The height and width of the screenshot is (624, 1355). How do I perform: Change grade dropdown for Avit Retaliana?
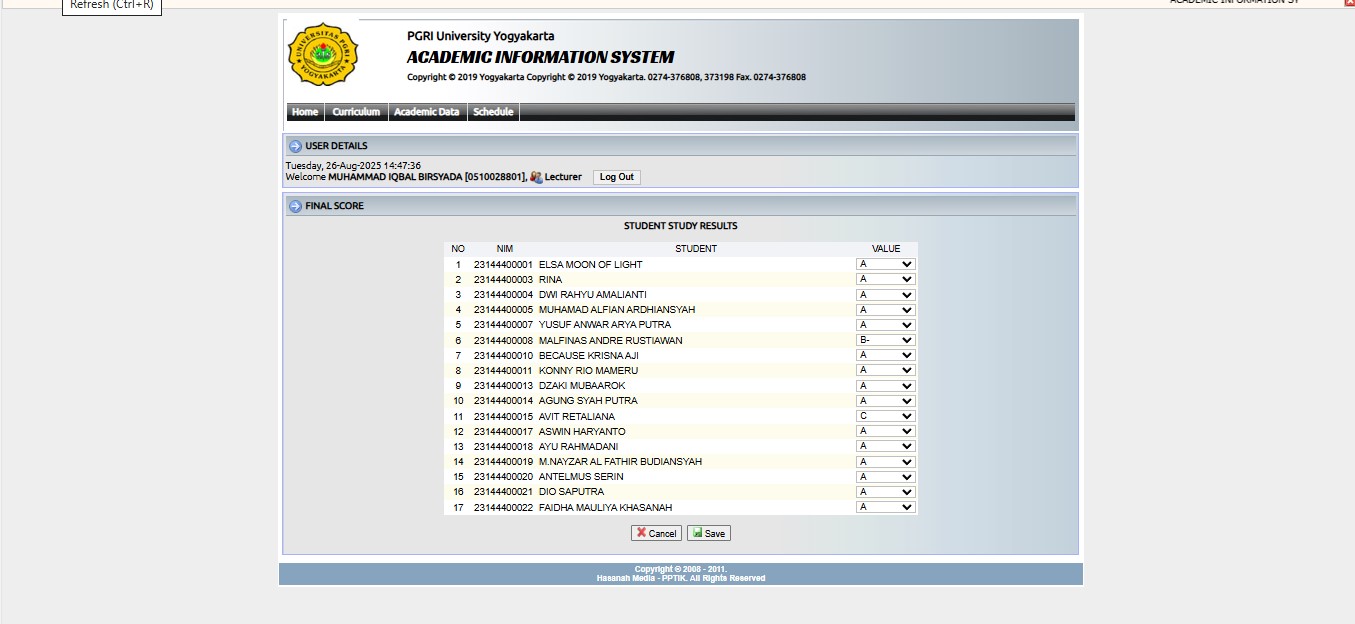coord(885,416)
